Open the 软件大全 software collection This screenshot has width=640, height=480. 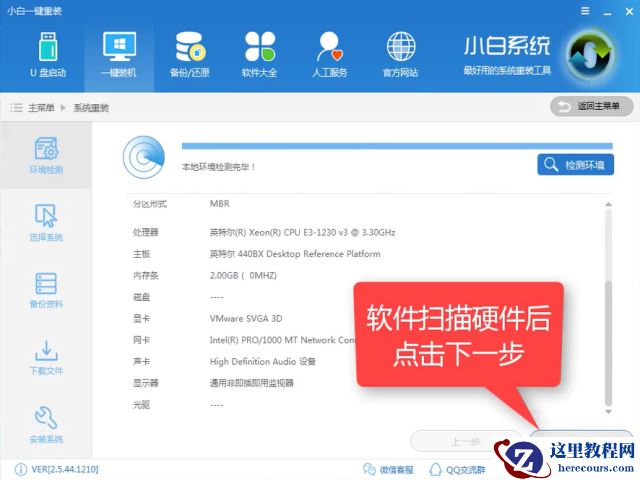(260, 55)
